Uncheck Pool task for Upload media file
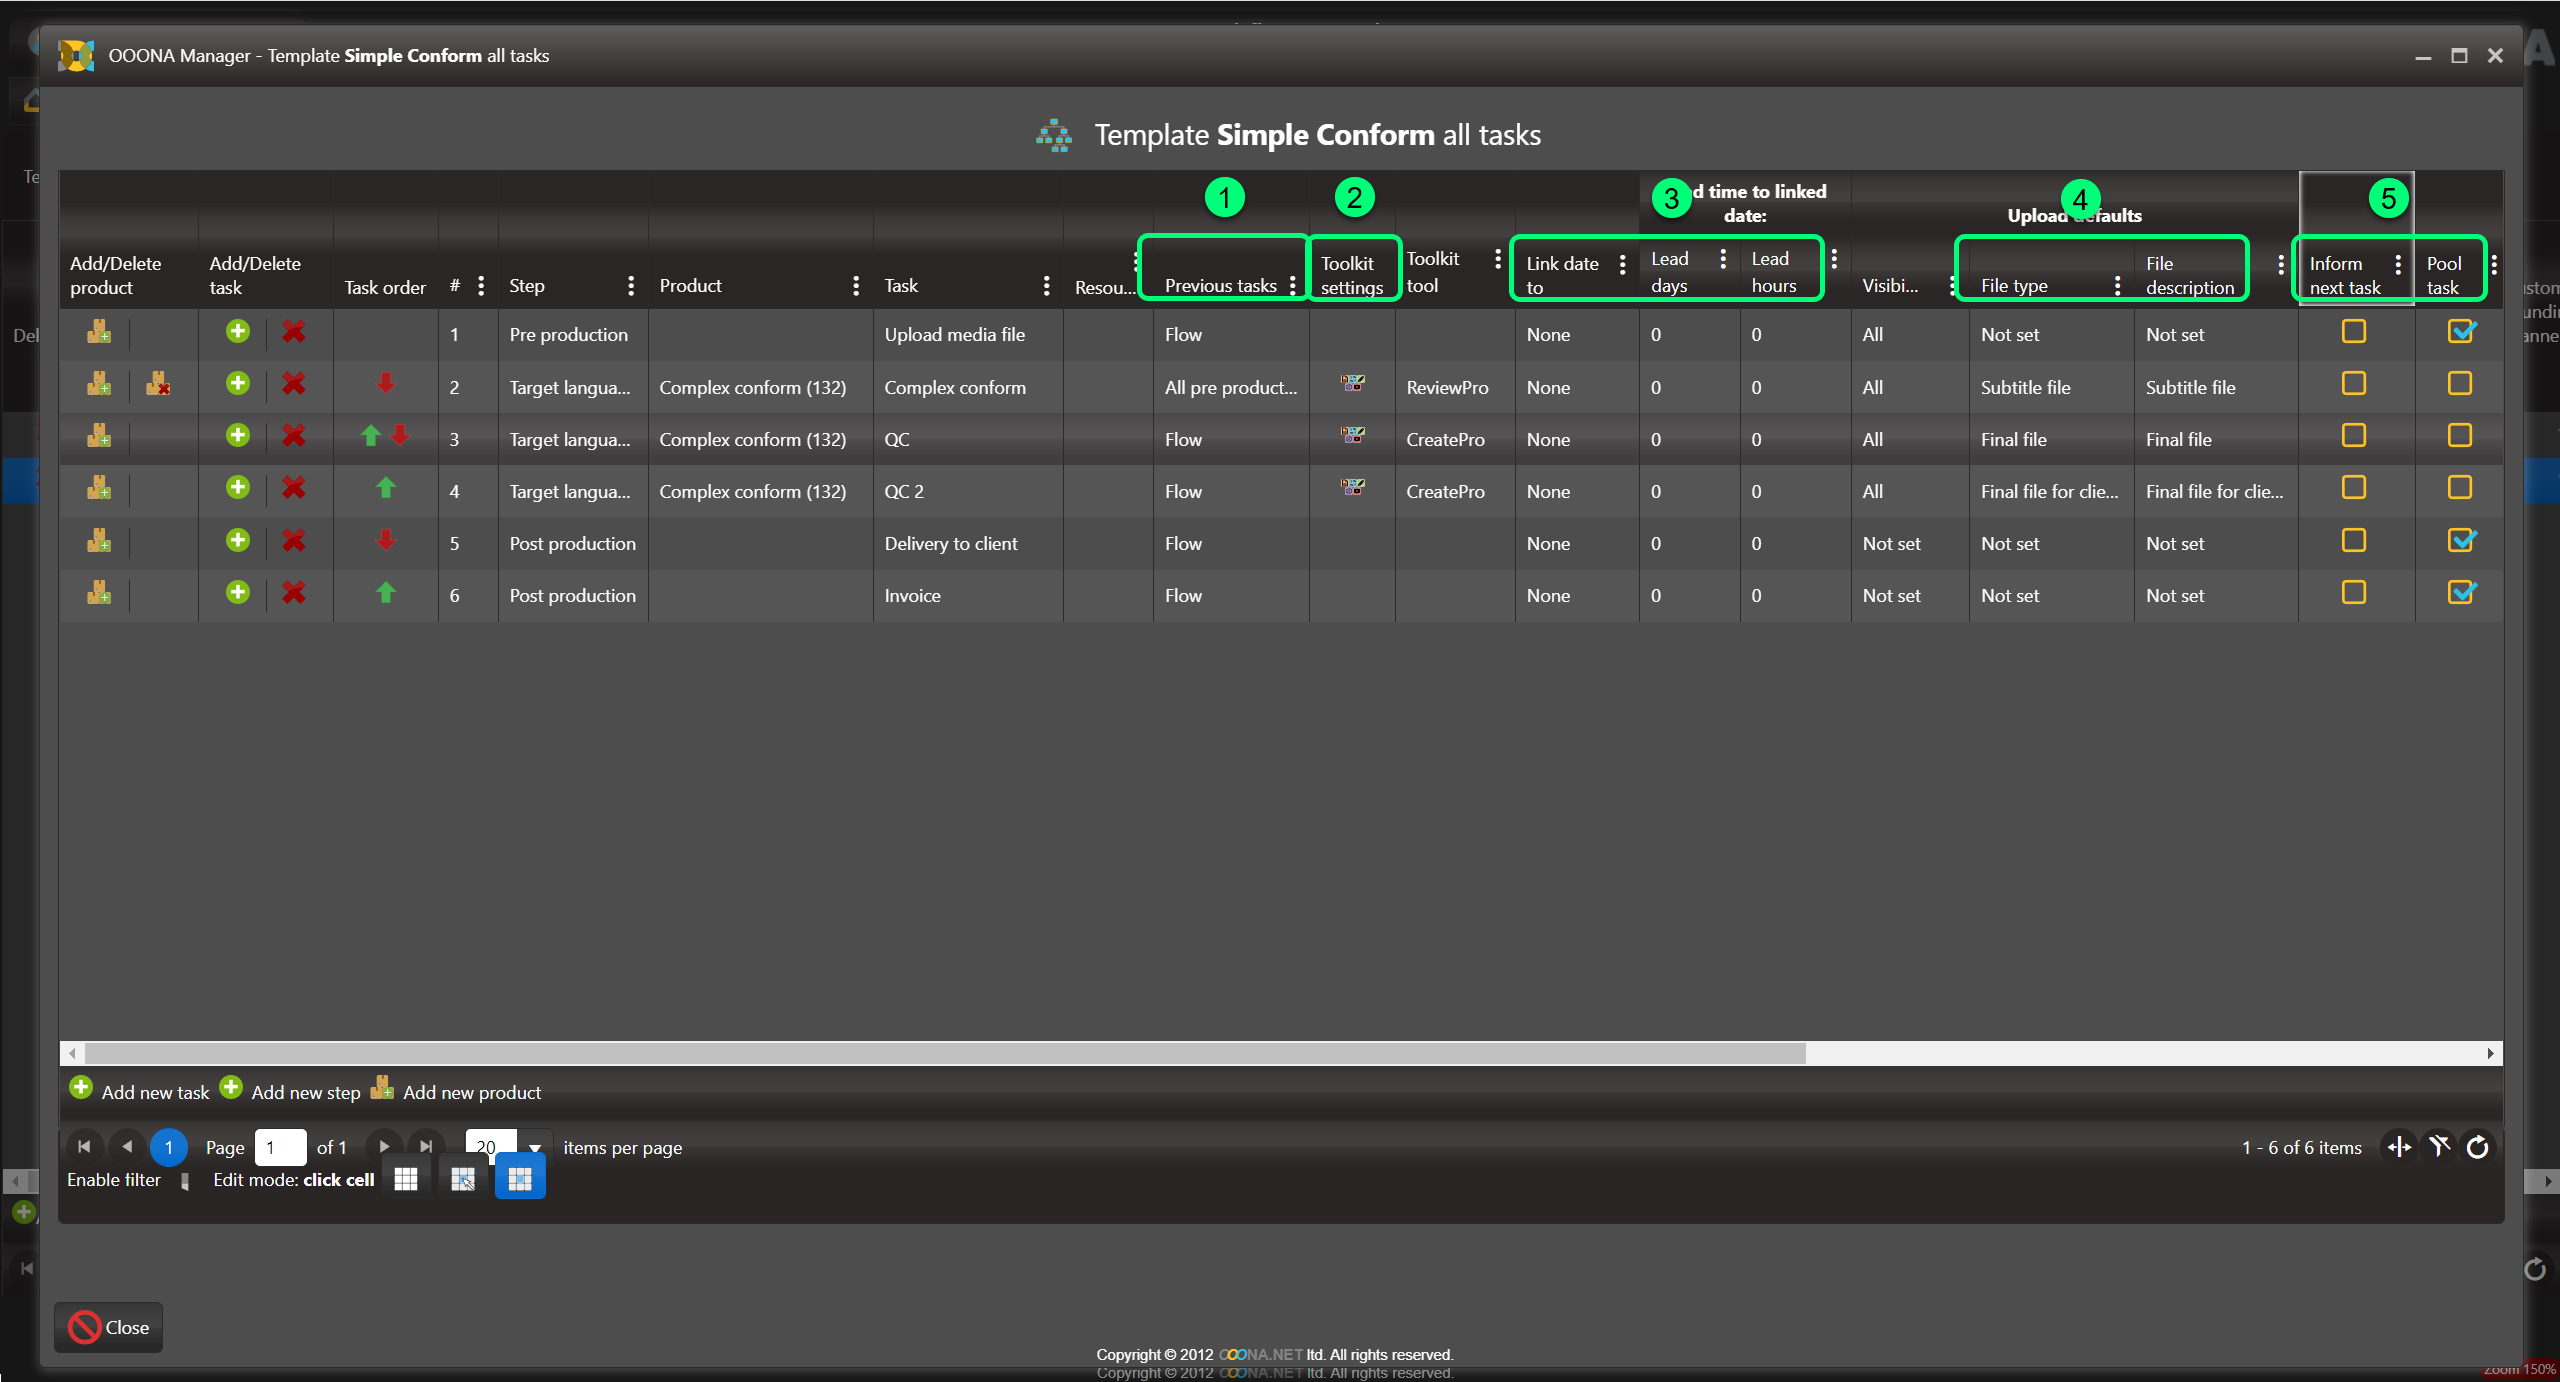Image resolution: width=2560 pixels, height=1382 pixels. (2460, 331)
